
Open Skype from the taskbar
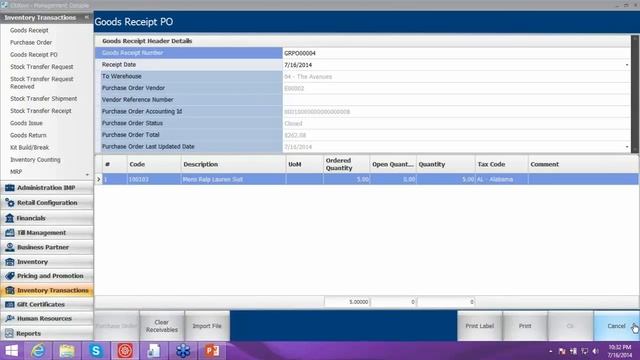(96, 351)
